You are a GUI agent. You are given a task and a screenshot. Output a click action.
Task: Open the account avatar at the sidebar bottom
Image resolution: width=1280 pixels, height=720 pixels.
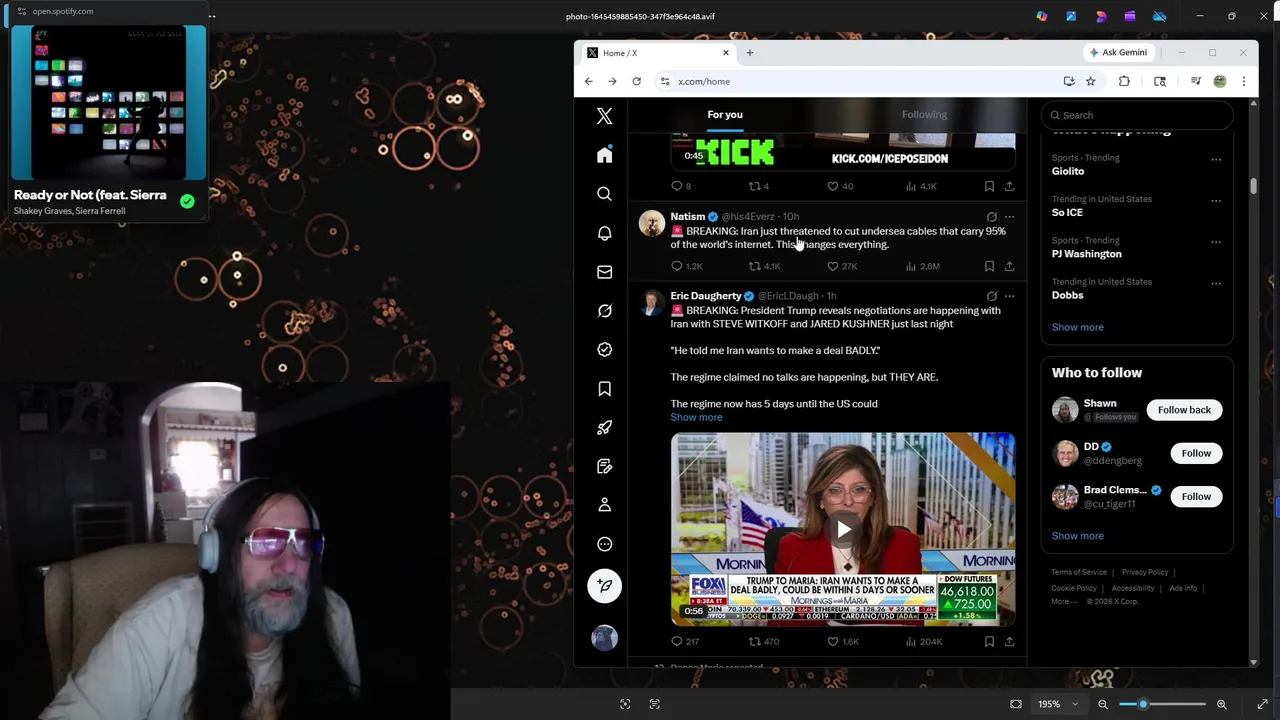(604, 638)
